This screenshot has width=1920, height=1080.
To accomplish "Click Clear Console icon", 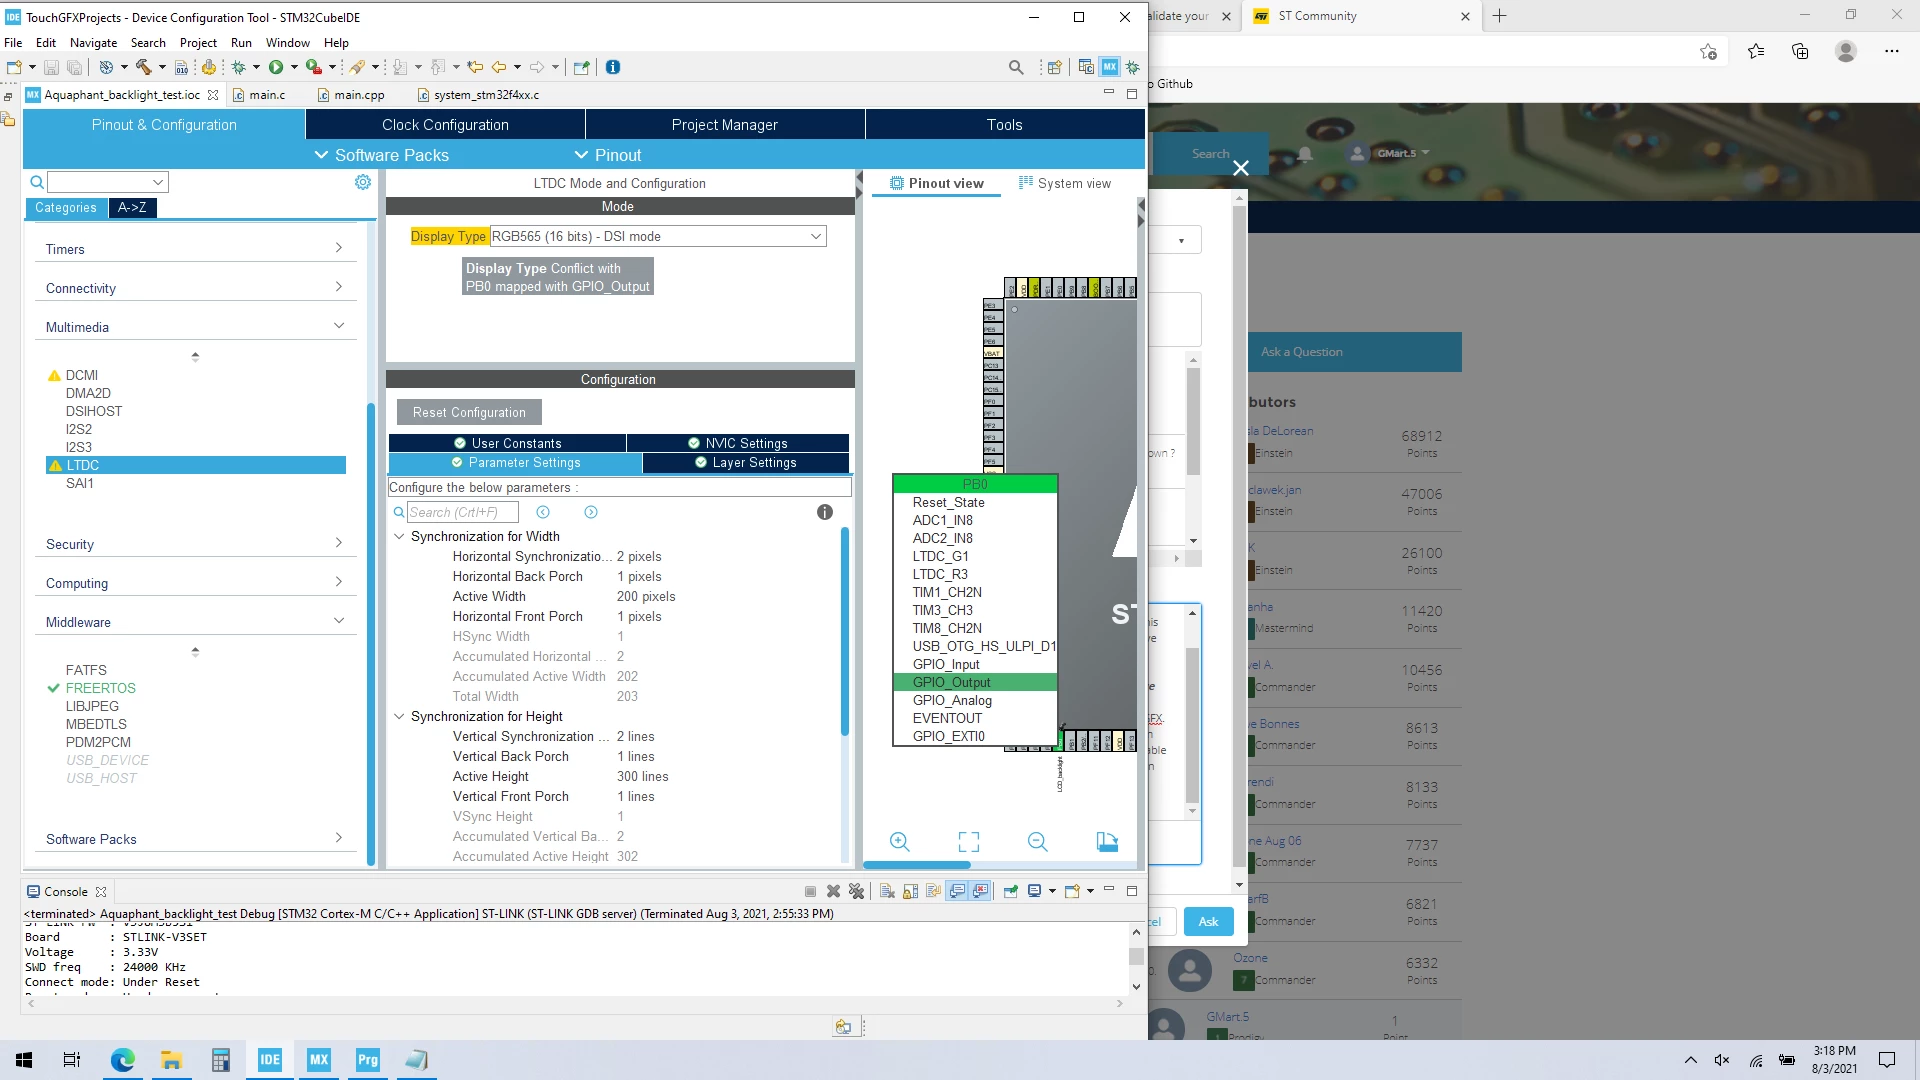I will pos(887,891).
